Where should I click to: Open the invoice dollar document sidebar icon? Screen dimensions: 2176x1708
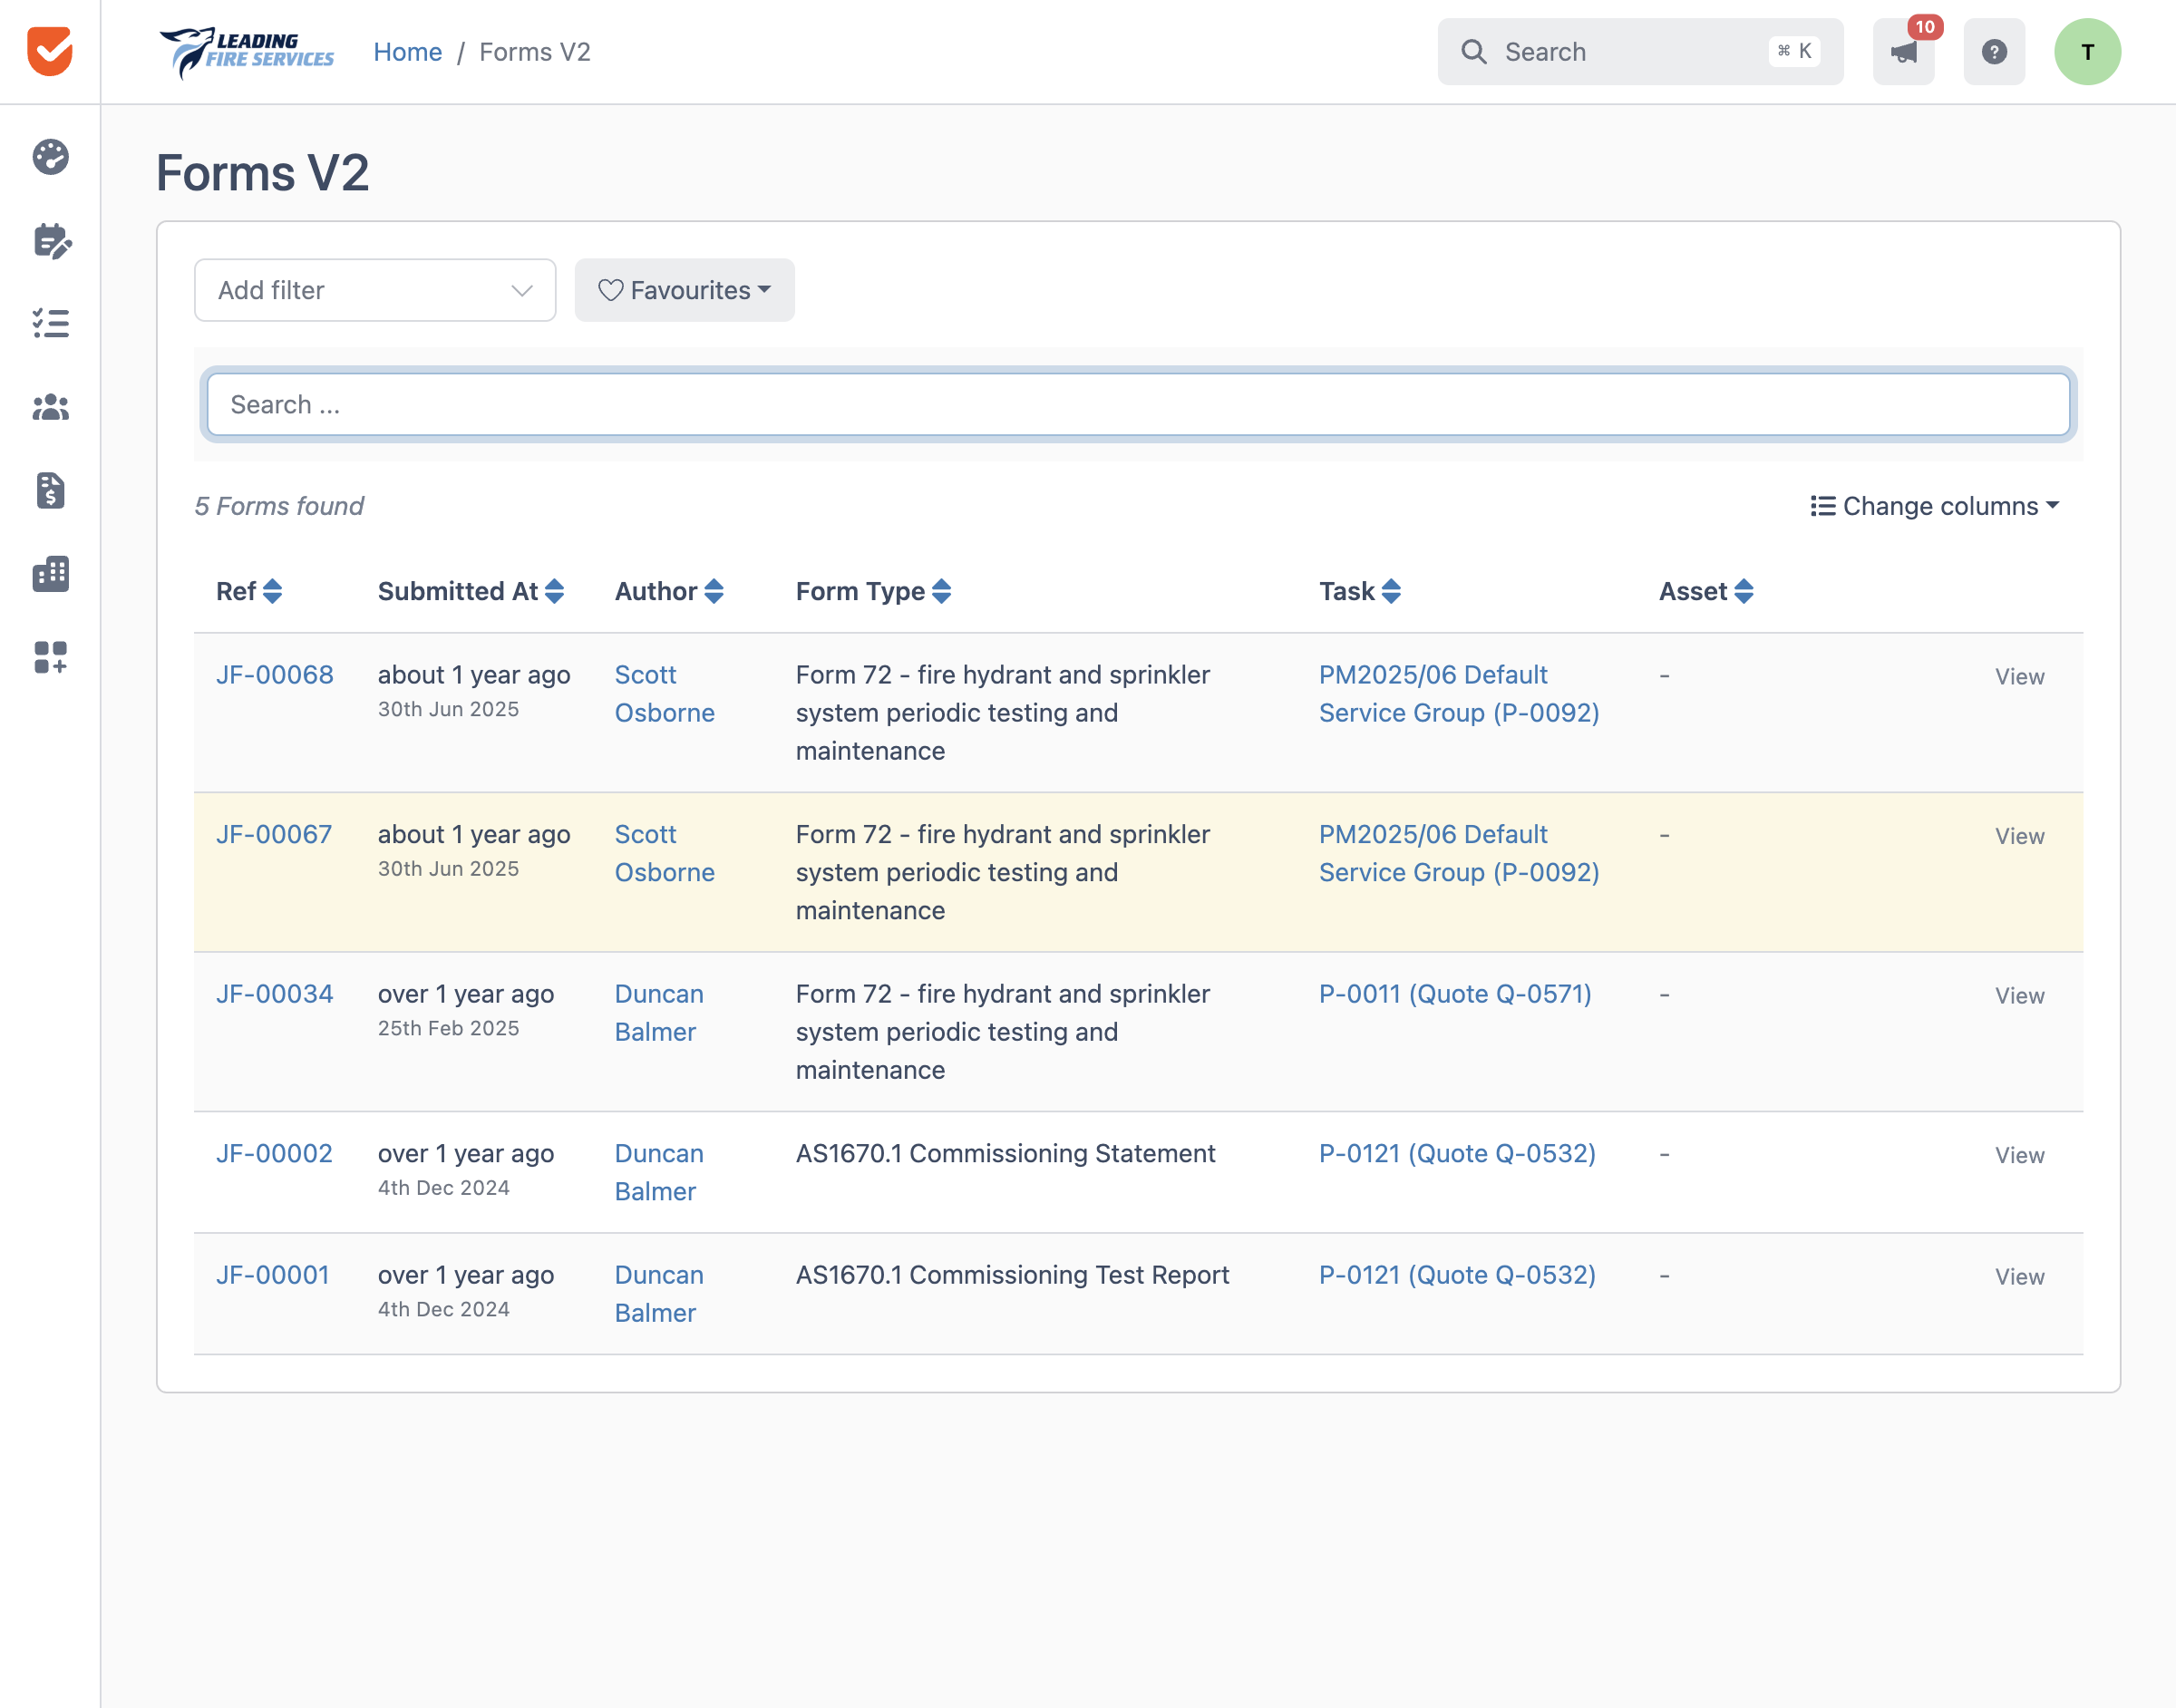(50, 490)
